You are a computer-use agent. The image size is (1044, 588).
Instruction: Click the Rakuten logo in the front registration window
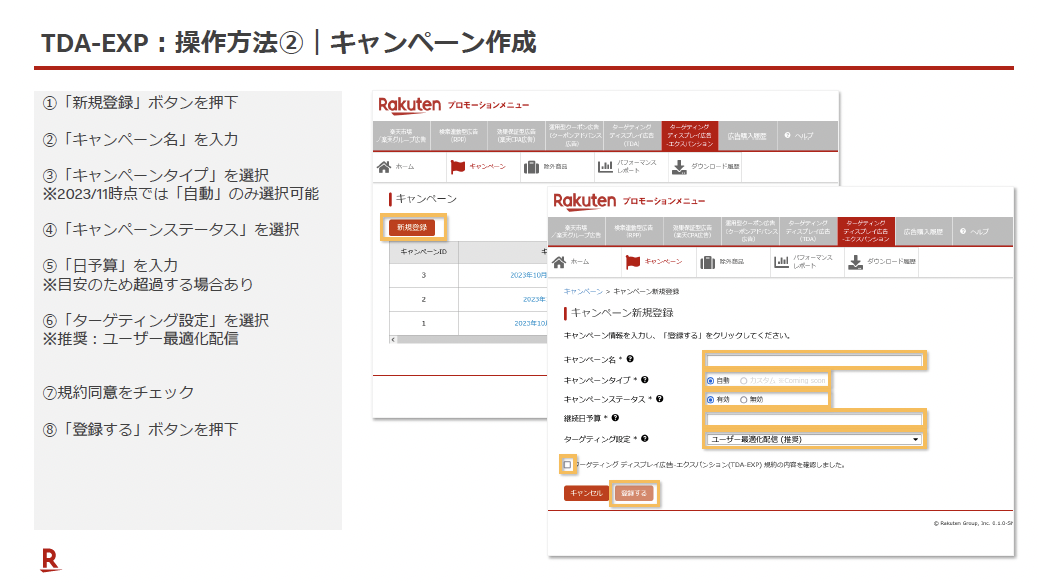point(585,201)
